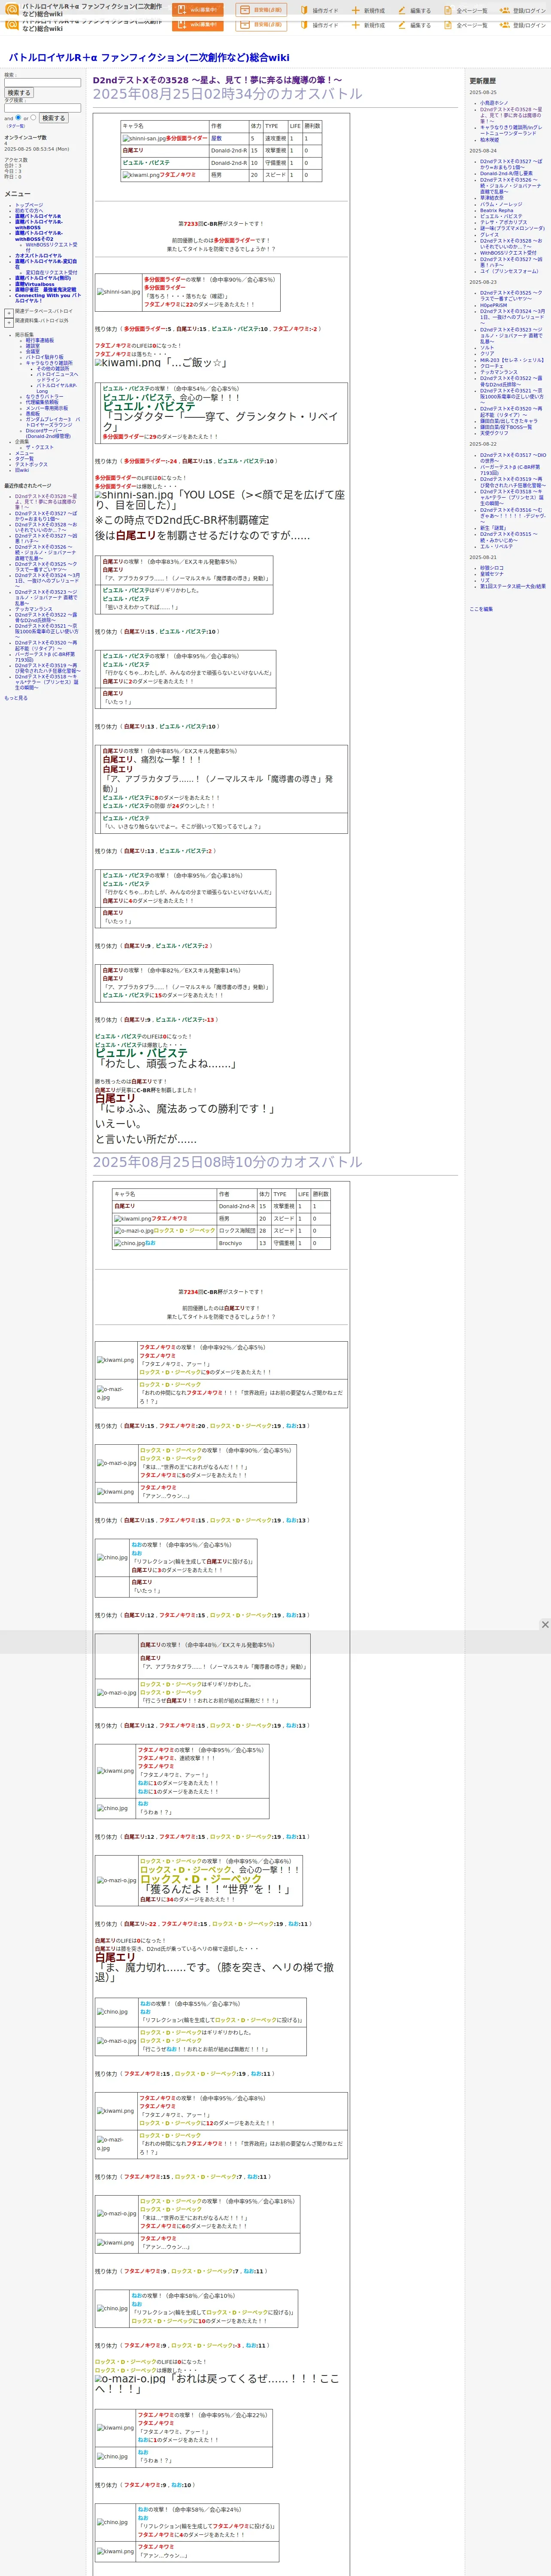Open 裏闘バトルロイヤル(無印) in the left menu
Image resolution: width=551 pixels, height=2576 pixels.
43,278
